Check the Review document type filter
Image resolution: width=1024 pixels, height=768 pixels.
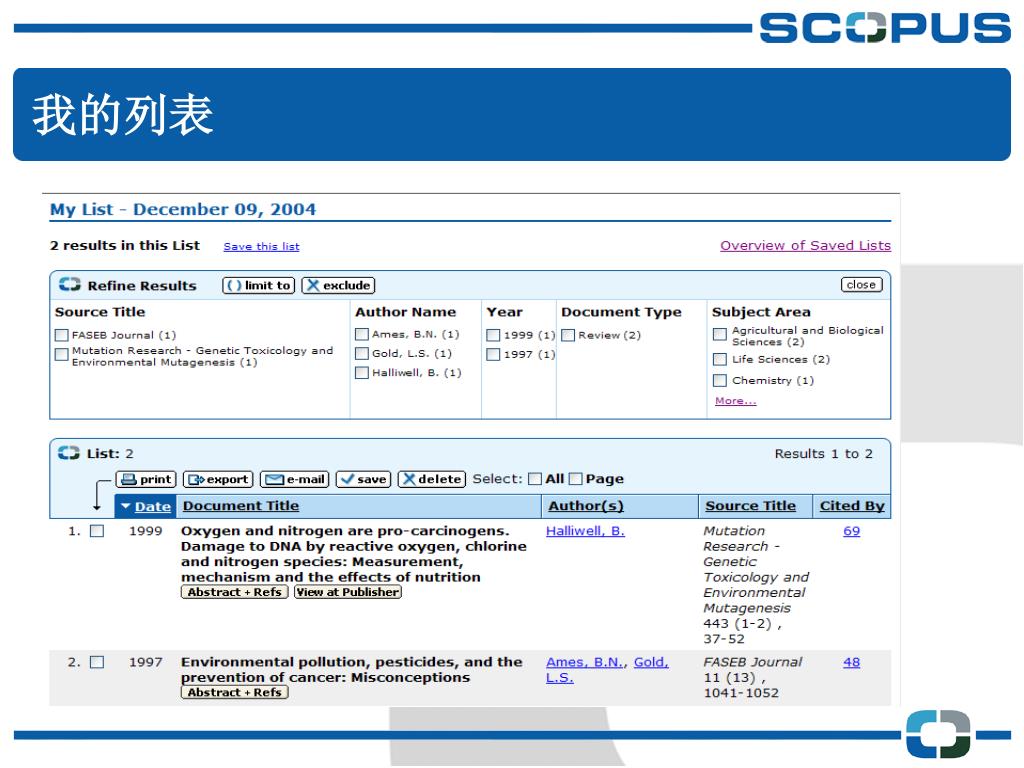(568, 335)
